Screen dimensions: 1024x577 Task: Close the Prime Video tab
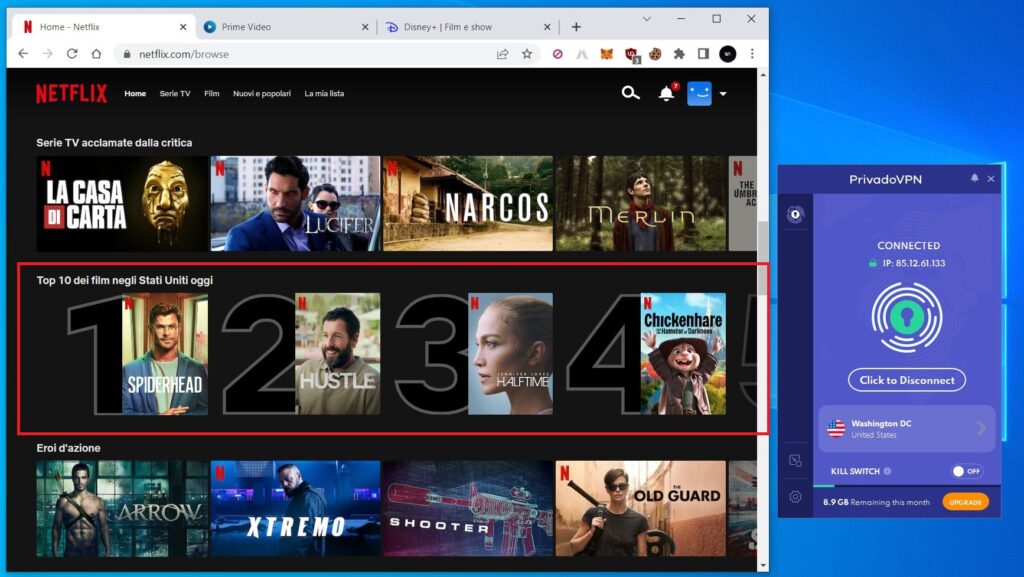[x=365, y=27]
